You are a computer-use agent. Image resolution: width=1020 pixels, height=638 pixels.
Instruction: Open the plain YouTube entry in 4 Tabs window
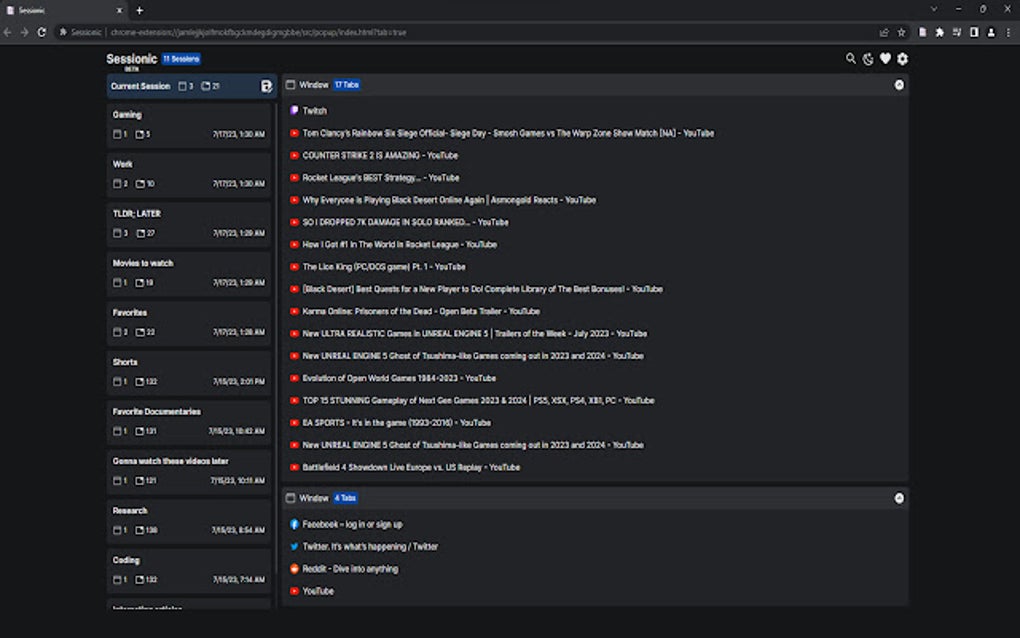click(318, 591)
